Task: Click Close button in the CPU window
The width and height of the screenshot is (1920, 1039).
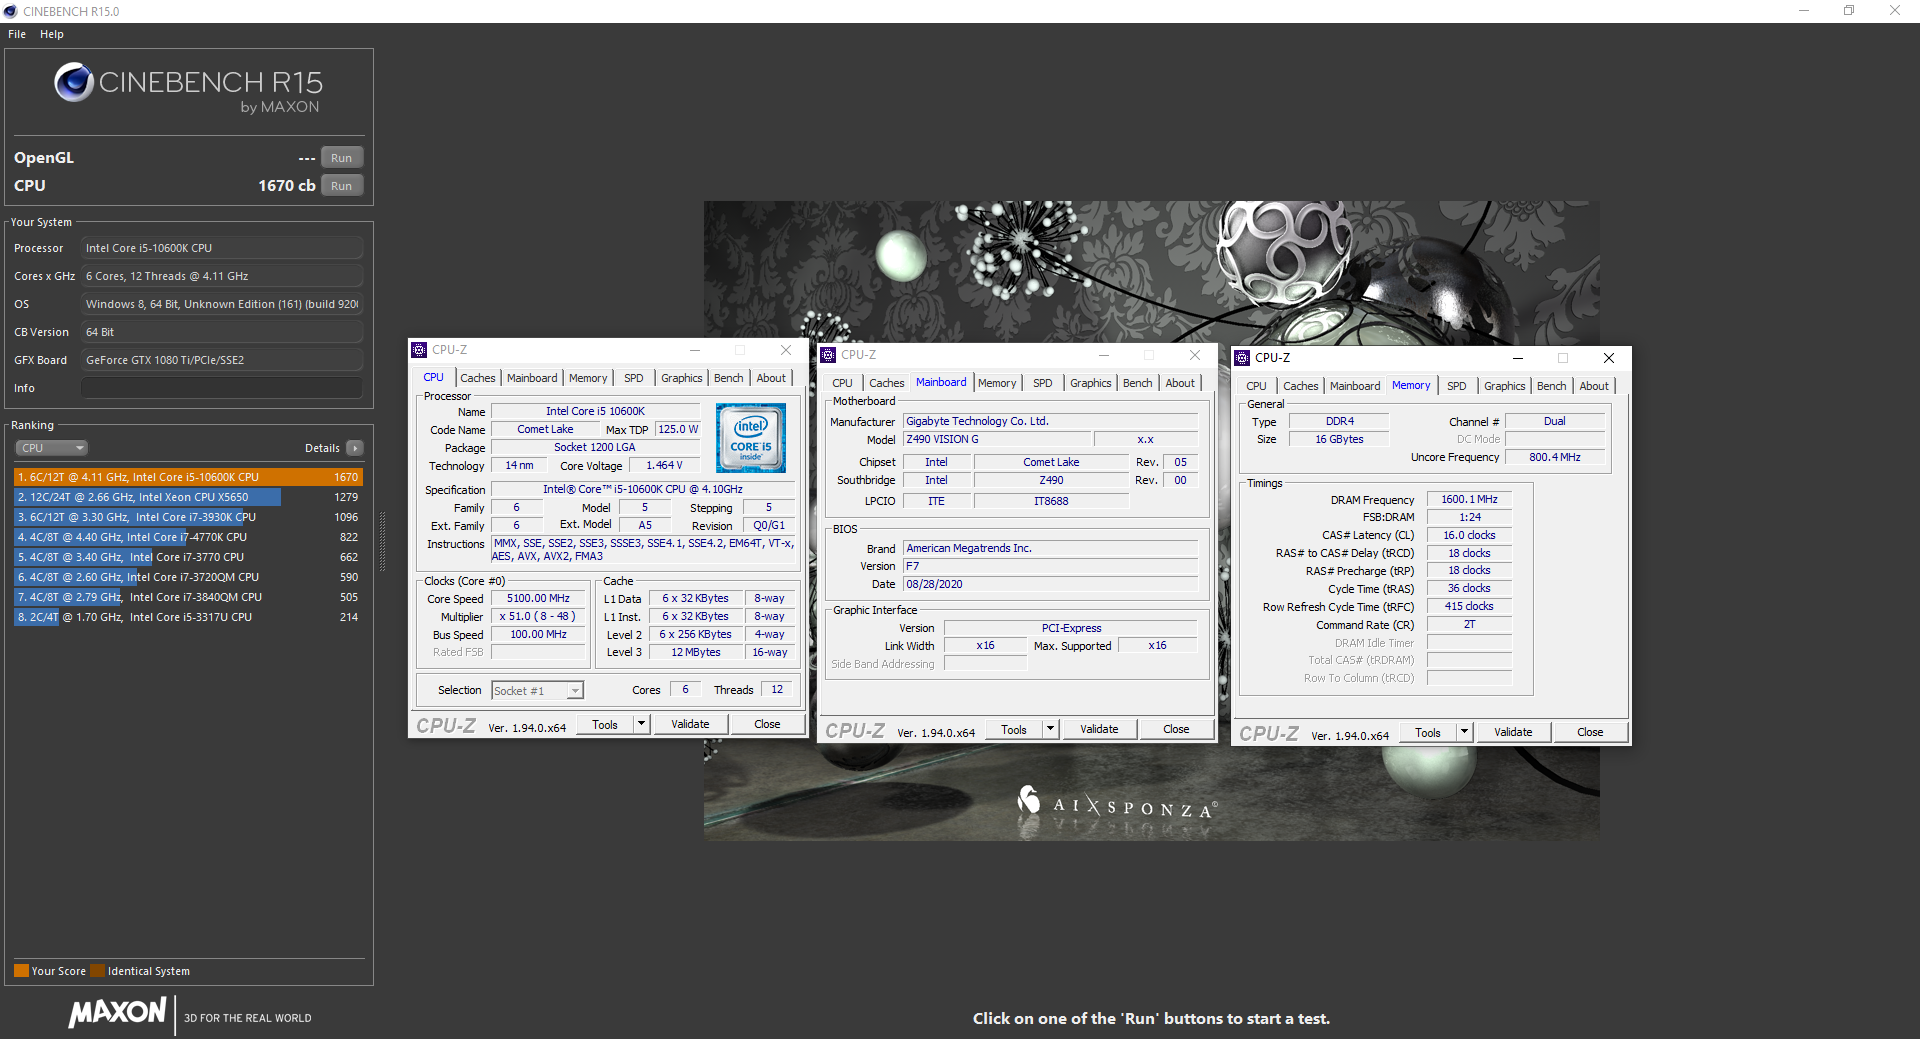Action: point(767,724)
